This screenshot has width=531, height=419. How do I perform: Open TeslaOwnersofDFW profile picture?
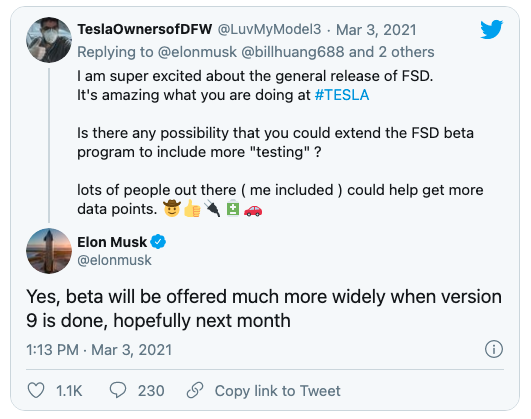[49, 40]
